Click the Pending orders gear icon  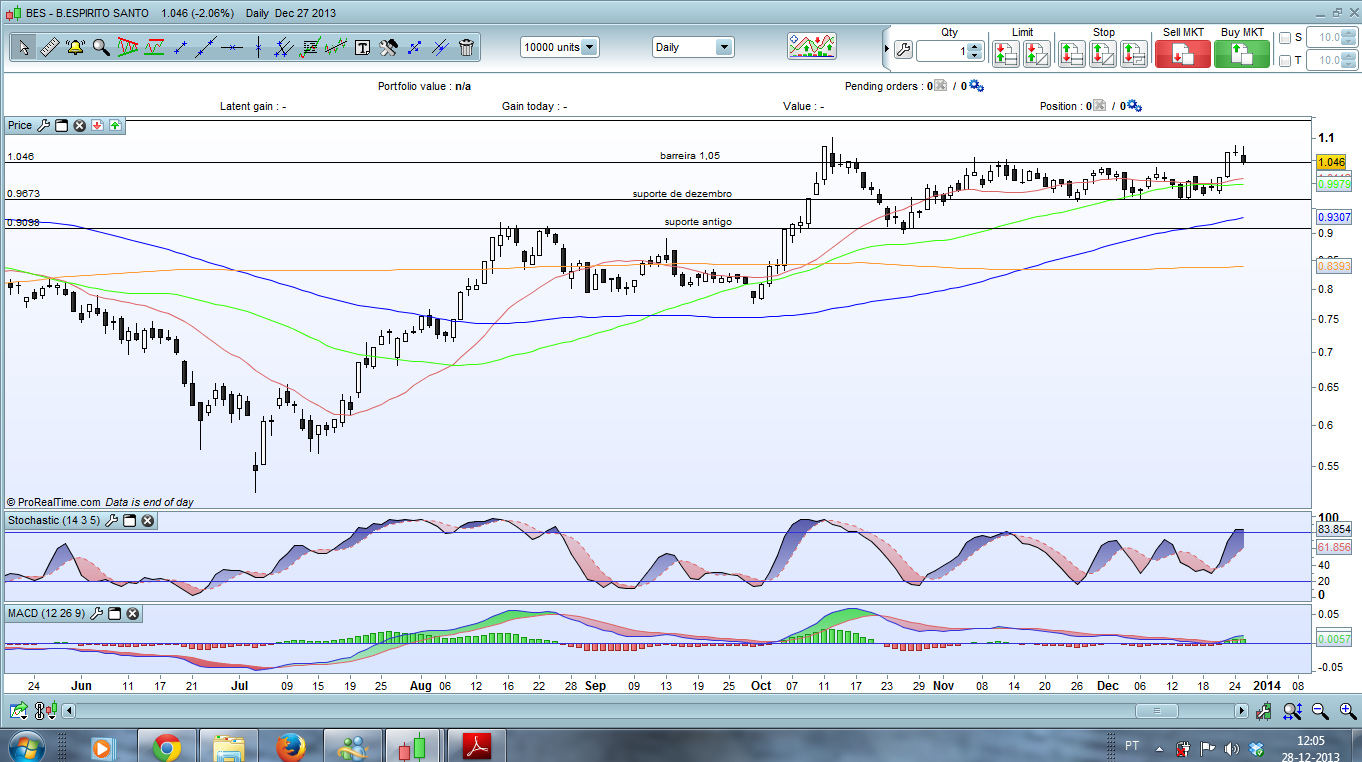[976, 87]
